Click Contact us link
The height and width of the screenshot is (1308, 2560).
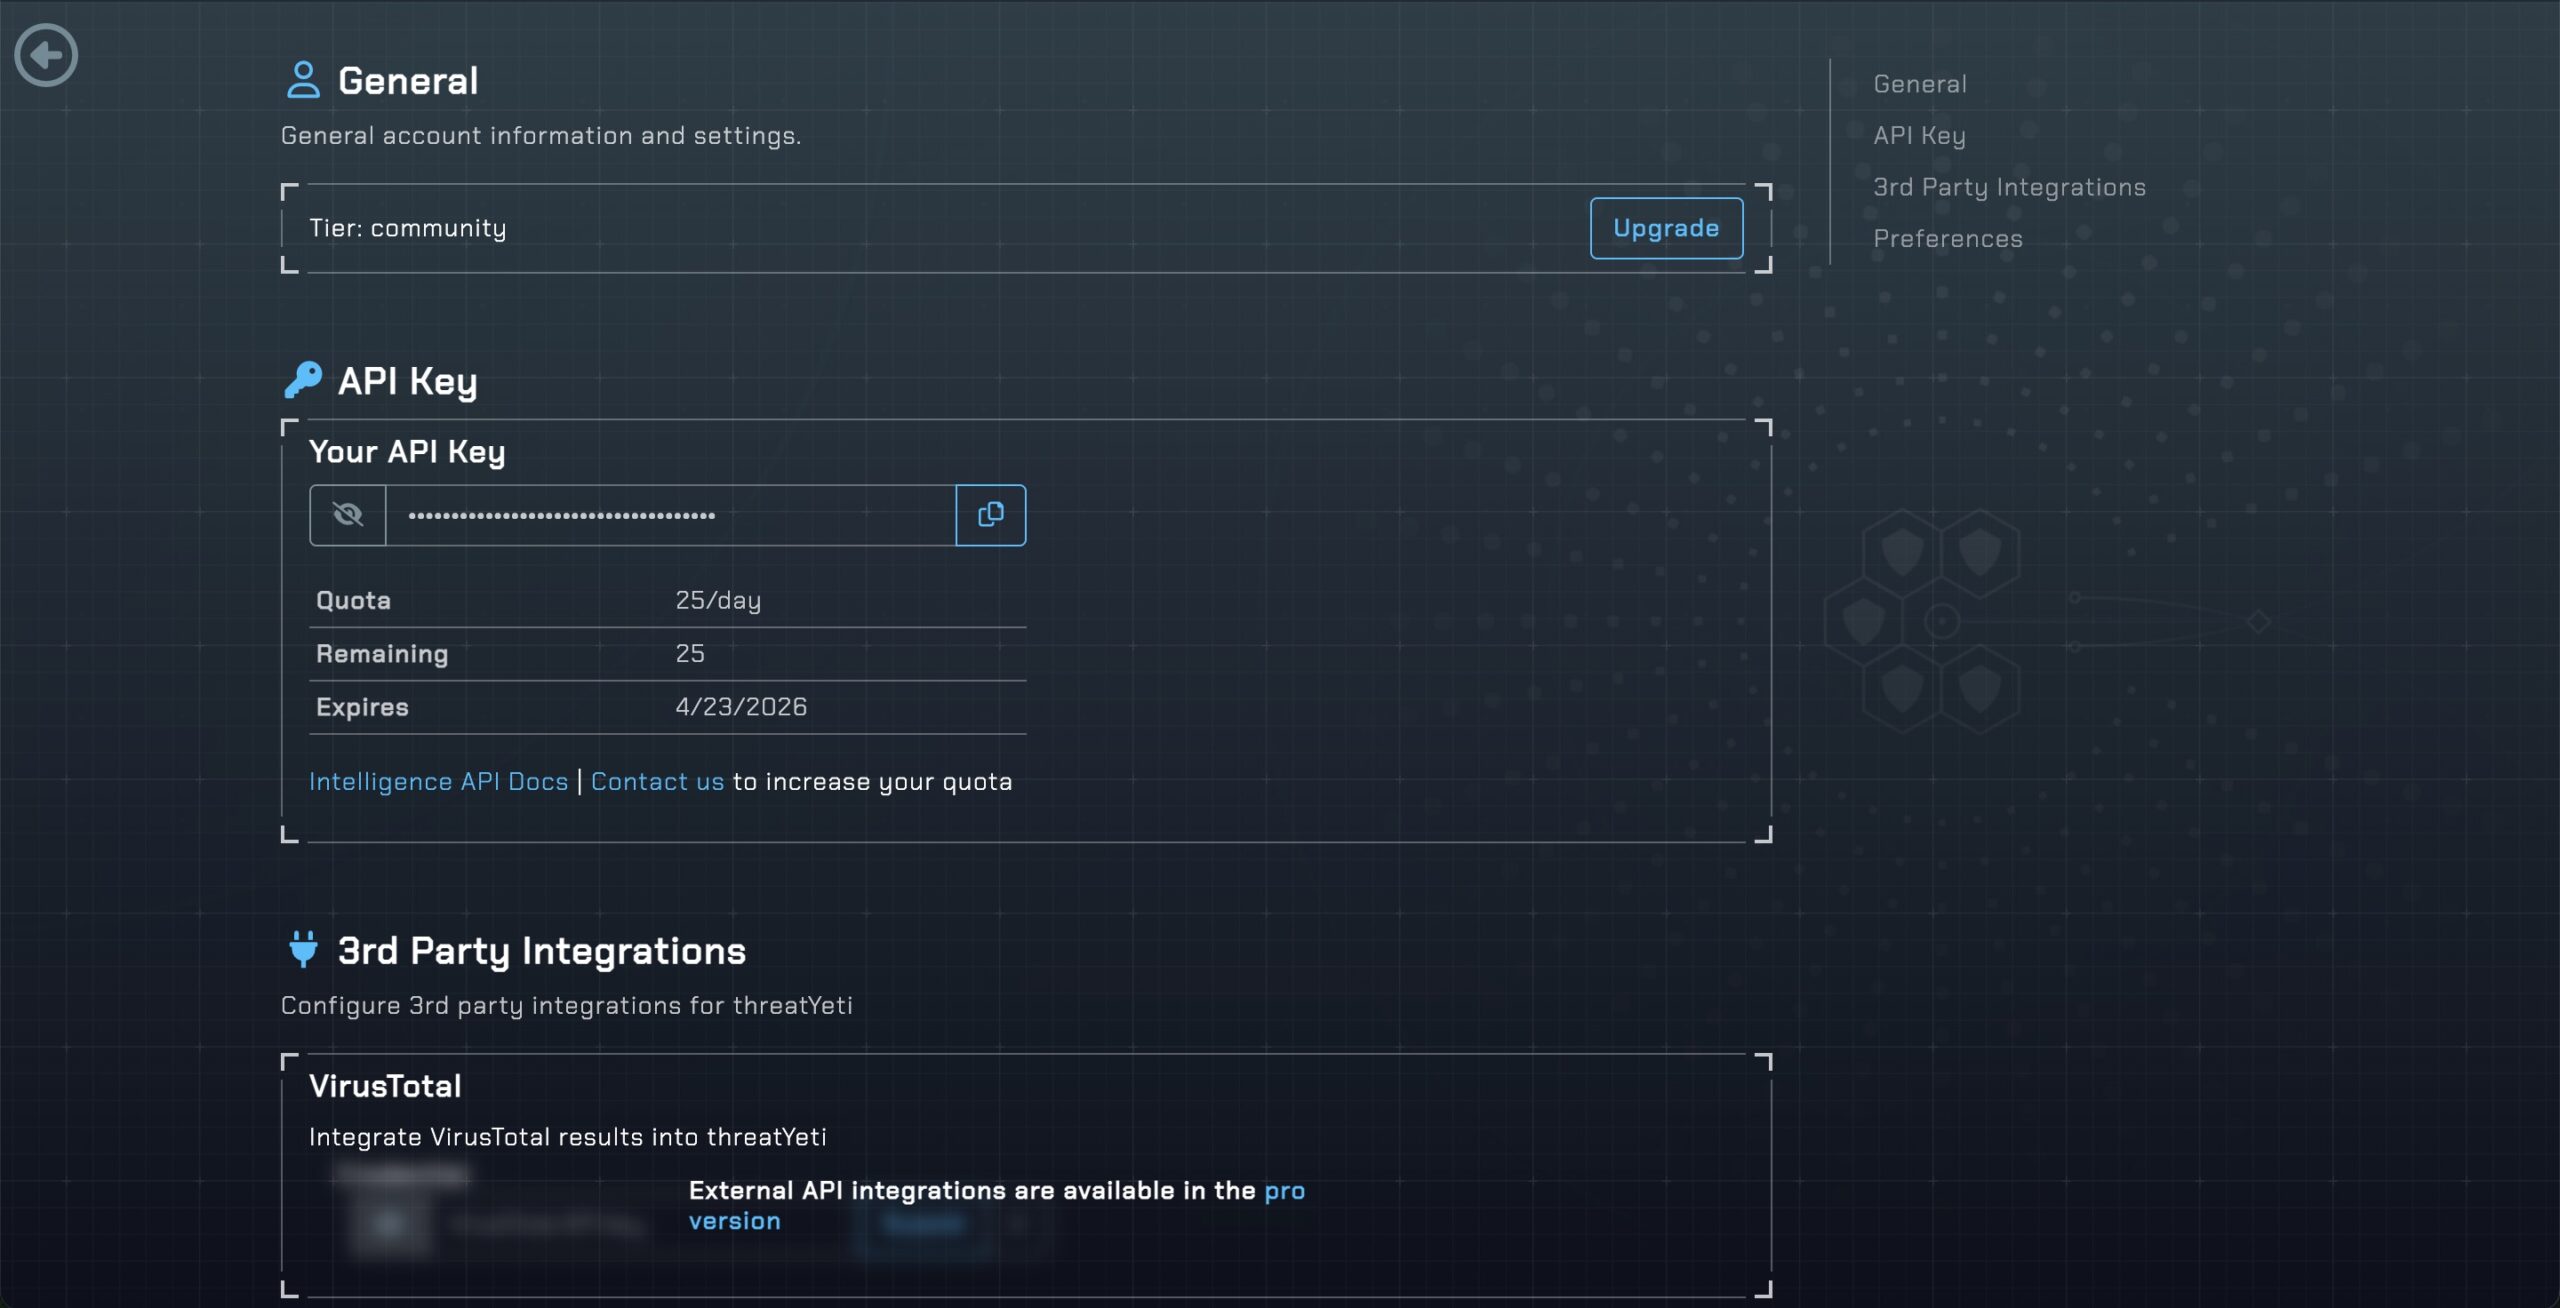click(x=657, y=781)
